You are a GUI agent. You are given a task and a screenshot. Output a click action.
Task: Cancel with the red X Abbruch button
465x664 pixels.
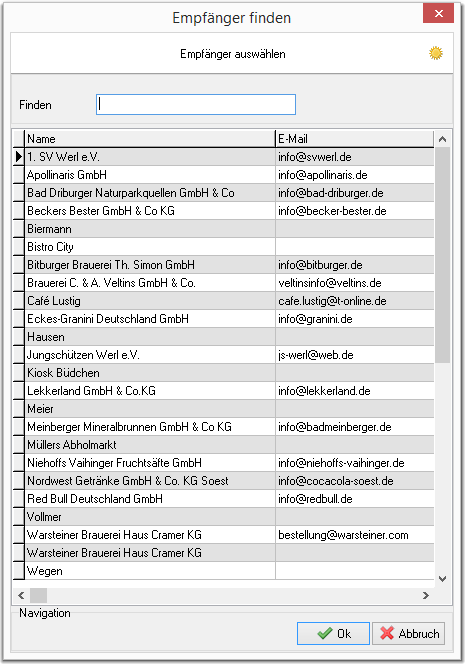[x=409, y=634]
